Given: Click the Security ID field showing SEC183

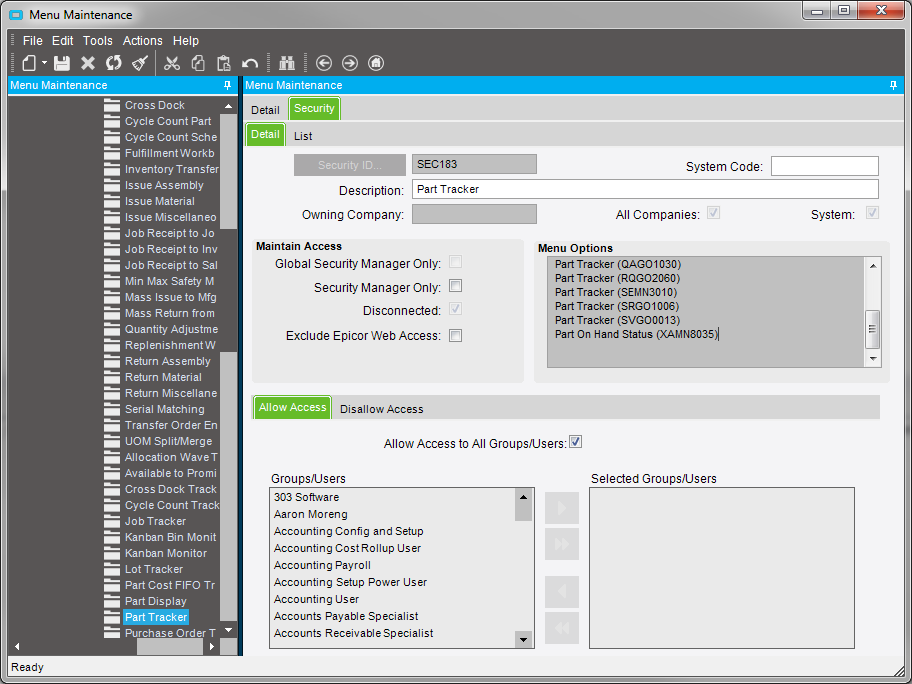Looking at the screenshot, I should point(474,165).
